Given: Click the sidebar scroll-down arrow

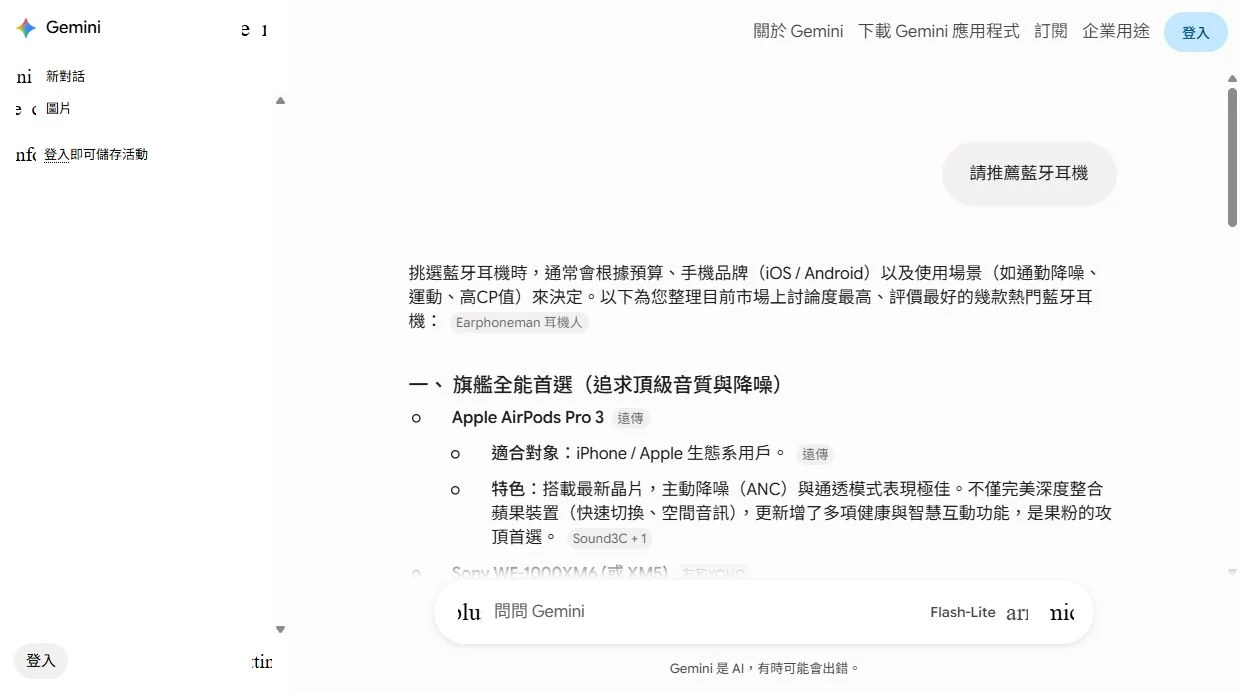Looking at the screenshot, I should (x=281, y=629).
